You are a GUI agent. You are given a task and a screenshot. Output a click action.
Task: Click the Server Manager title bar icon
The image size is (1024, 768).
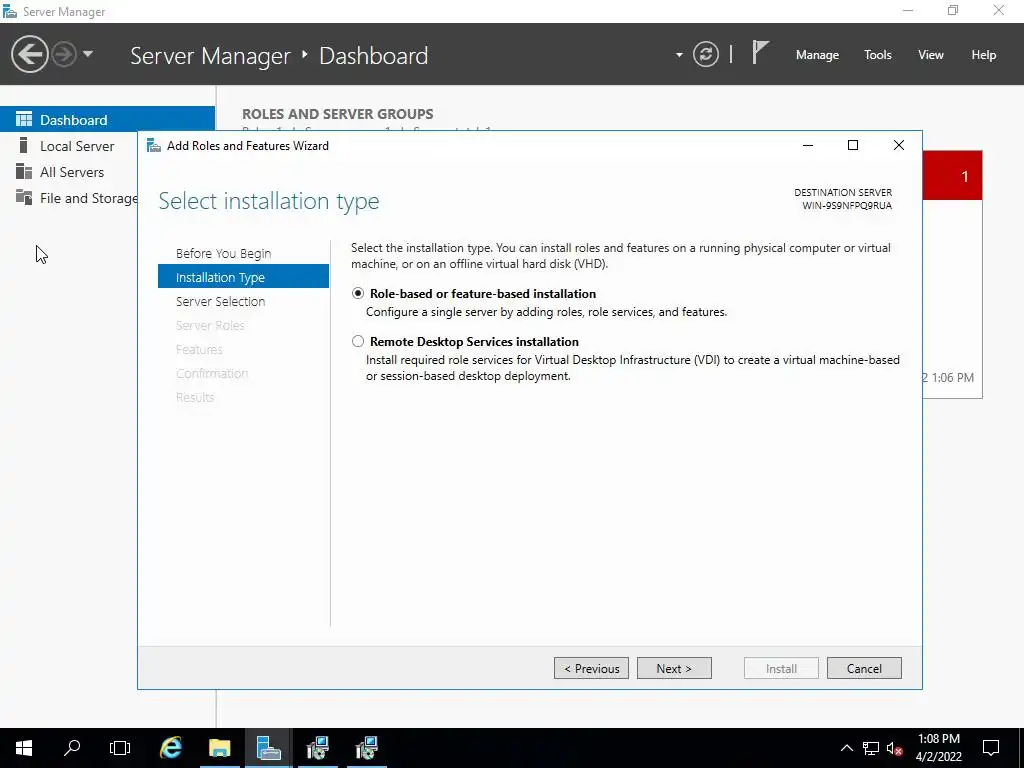pyautogui.click(x=9, y=11)
